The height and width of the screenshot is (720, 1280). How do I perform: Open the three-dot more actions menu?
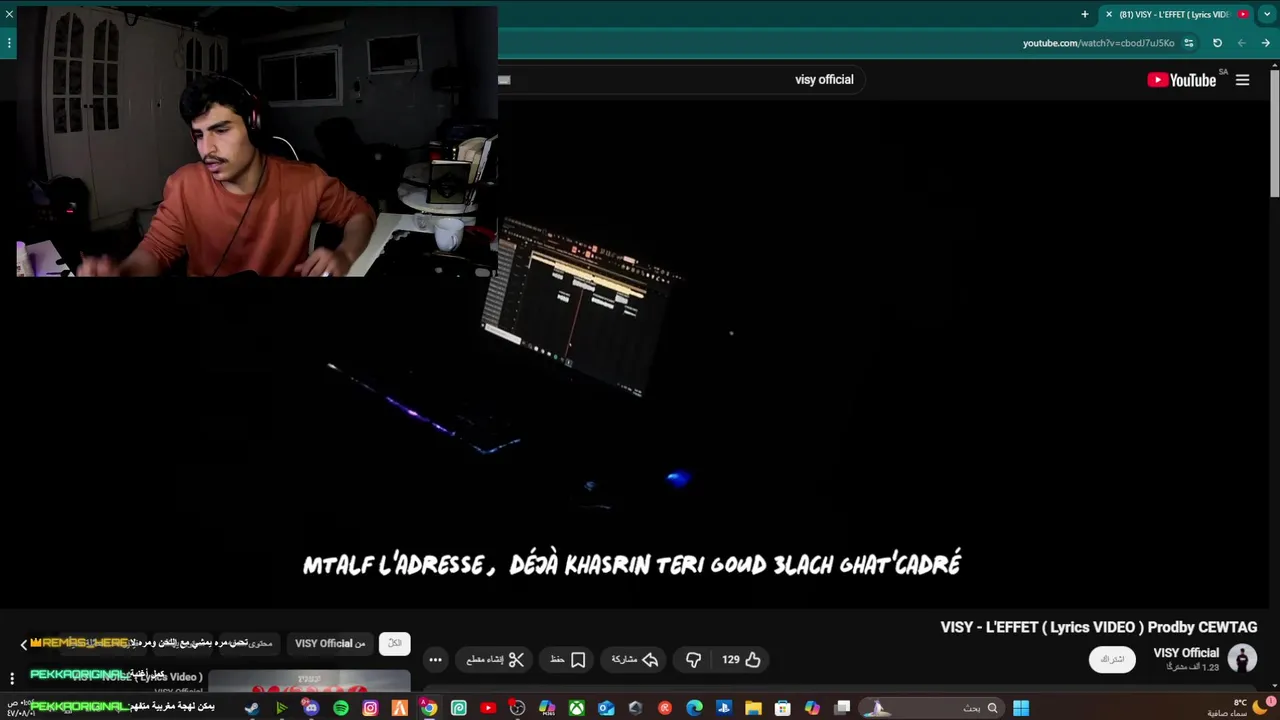435,660
